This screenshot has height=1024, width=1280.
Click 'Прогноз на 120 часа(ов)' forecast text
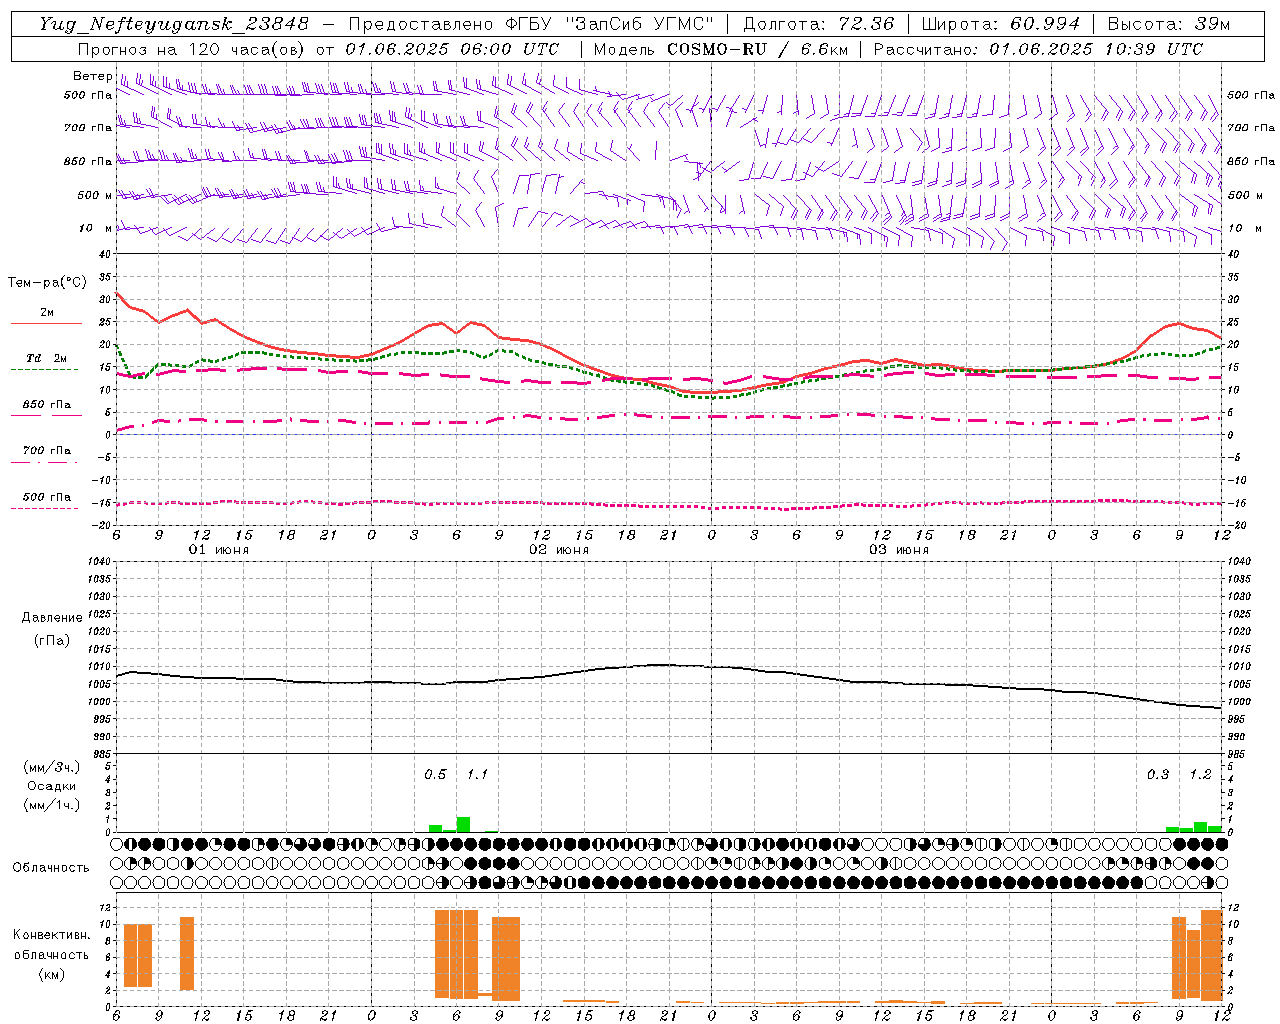(193, 49)
